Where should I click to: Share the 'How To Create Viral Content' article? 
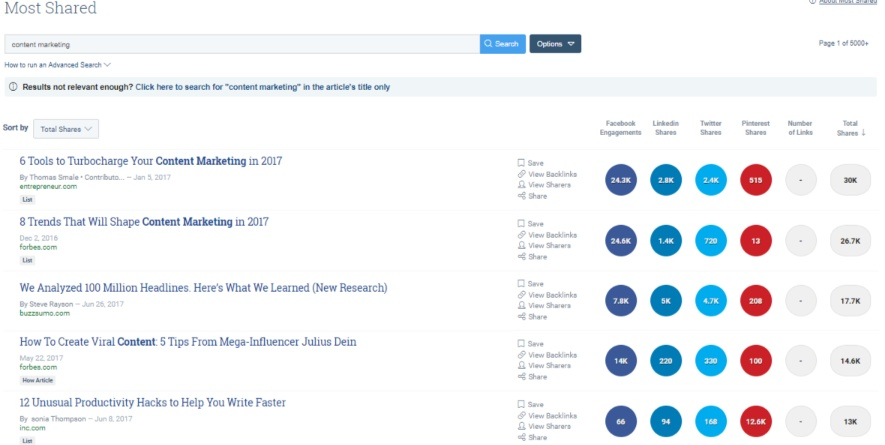pyautogui.click(x=537, y=377)
